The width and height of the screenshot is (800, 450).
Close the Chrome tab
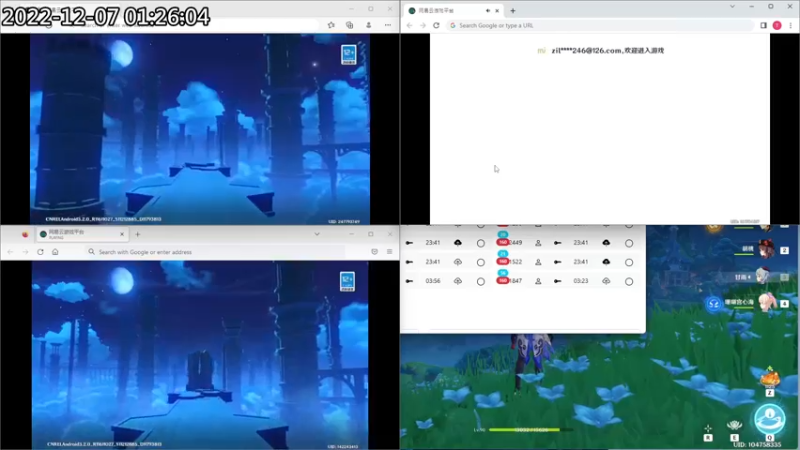(497, 11)
